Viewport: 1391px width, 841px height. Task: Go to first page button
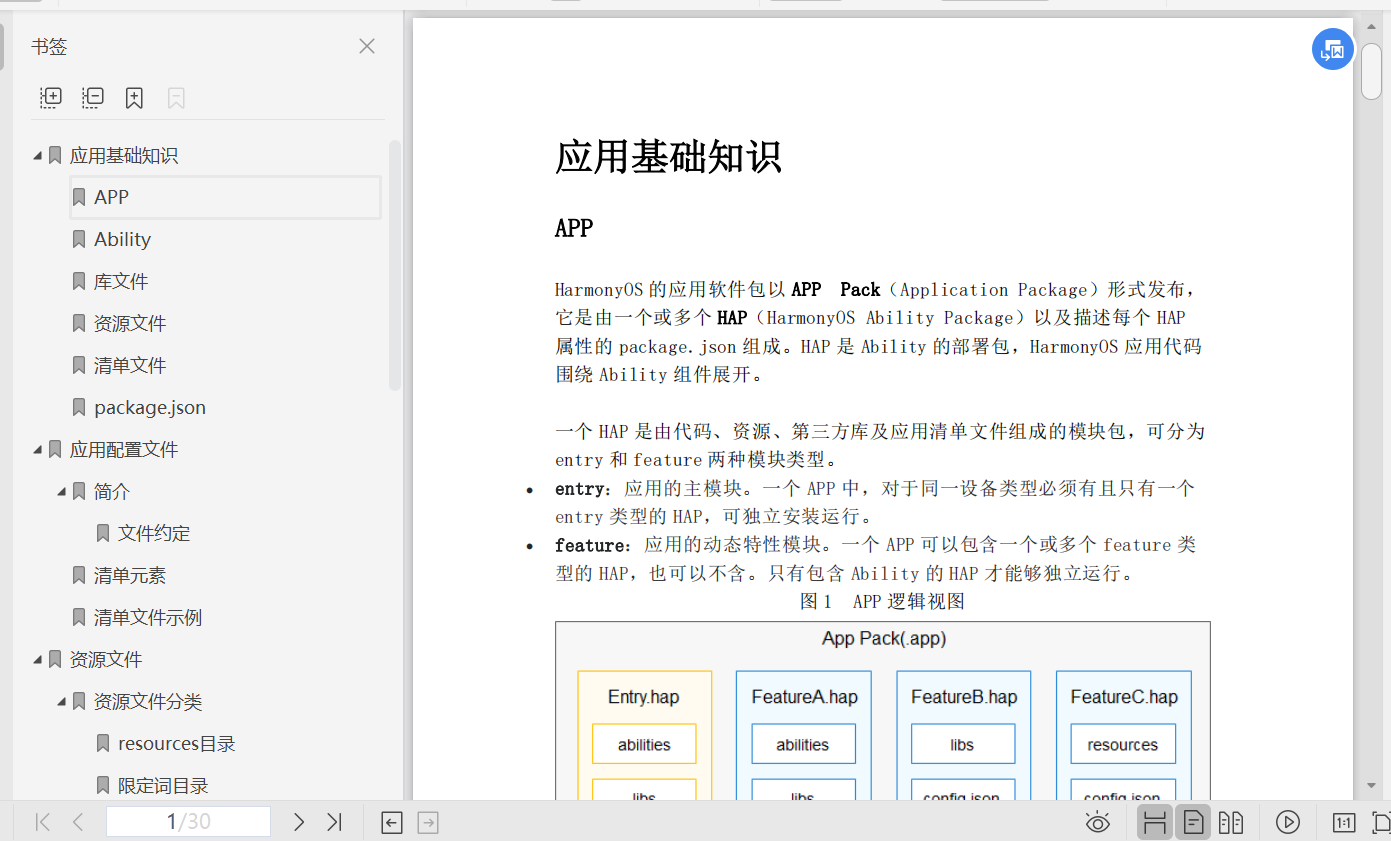[x=42, y=822]
